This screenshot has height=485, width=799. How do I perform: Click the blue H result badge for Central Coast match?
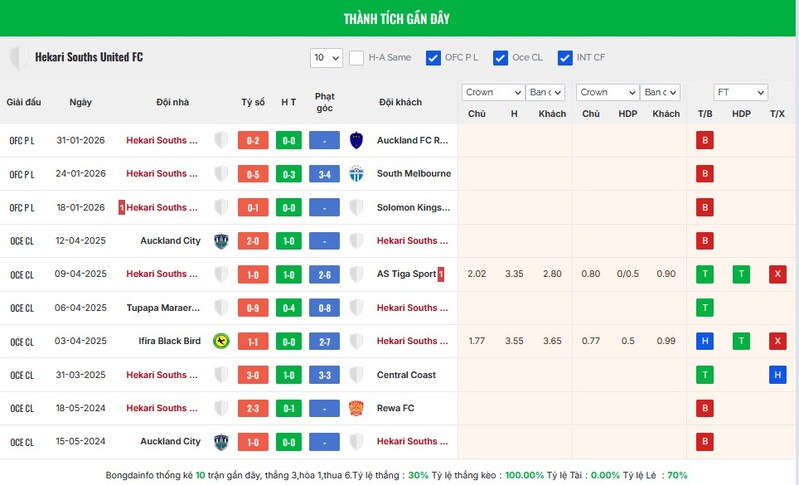tap(777, 375)
